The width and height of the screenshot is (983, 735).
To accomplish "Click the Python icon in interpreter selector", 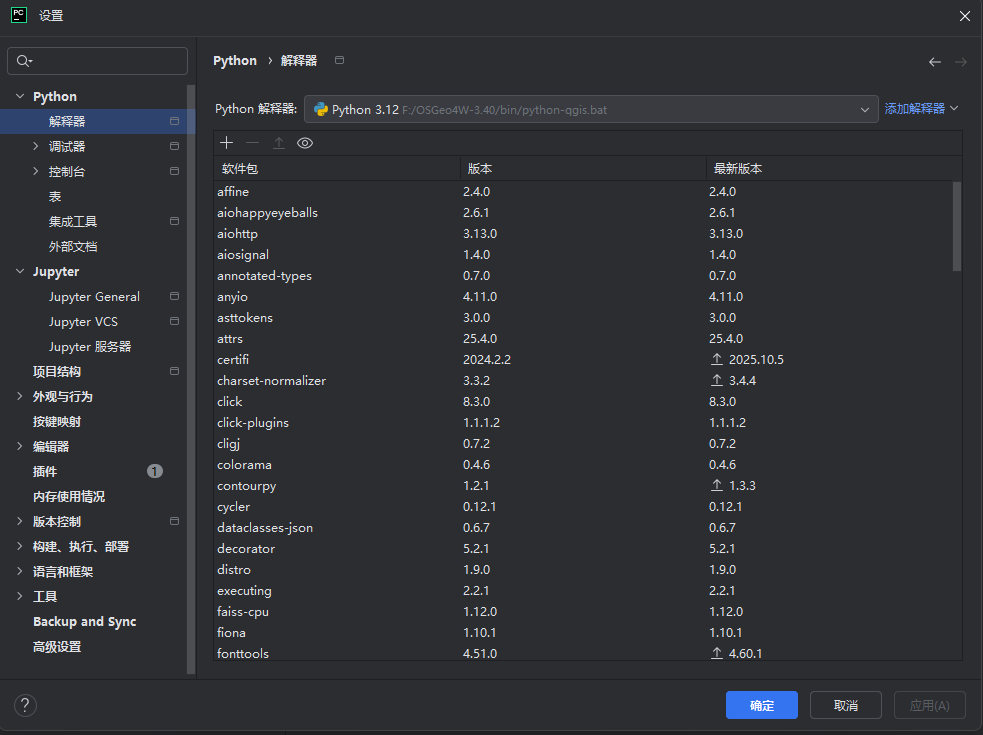I will pos(321,109).
